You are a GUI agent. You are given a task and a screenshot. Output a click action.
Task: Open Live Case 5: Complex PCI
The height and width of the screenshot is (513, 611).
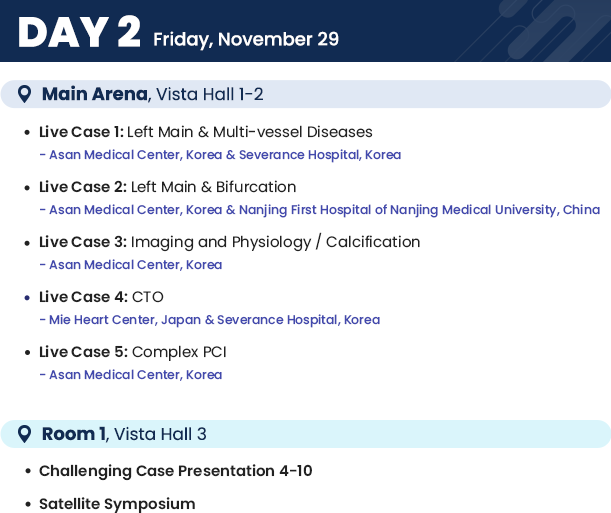pyautogui.click(x=132, y=352)
